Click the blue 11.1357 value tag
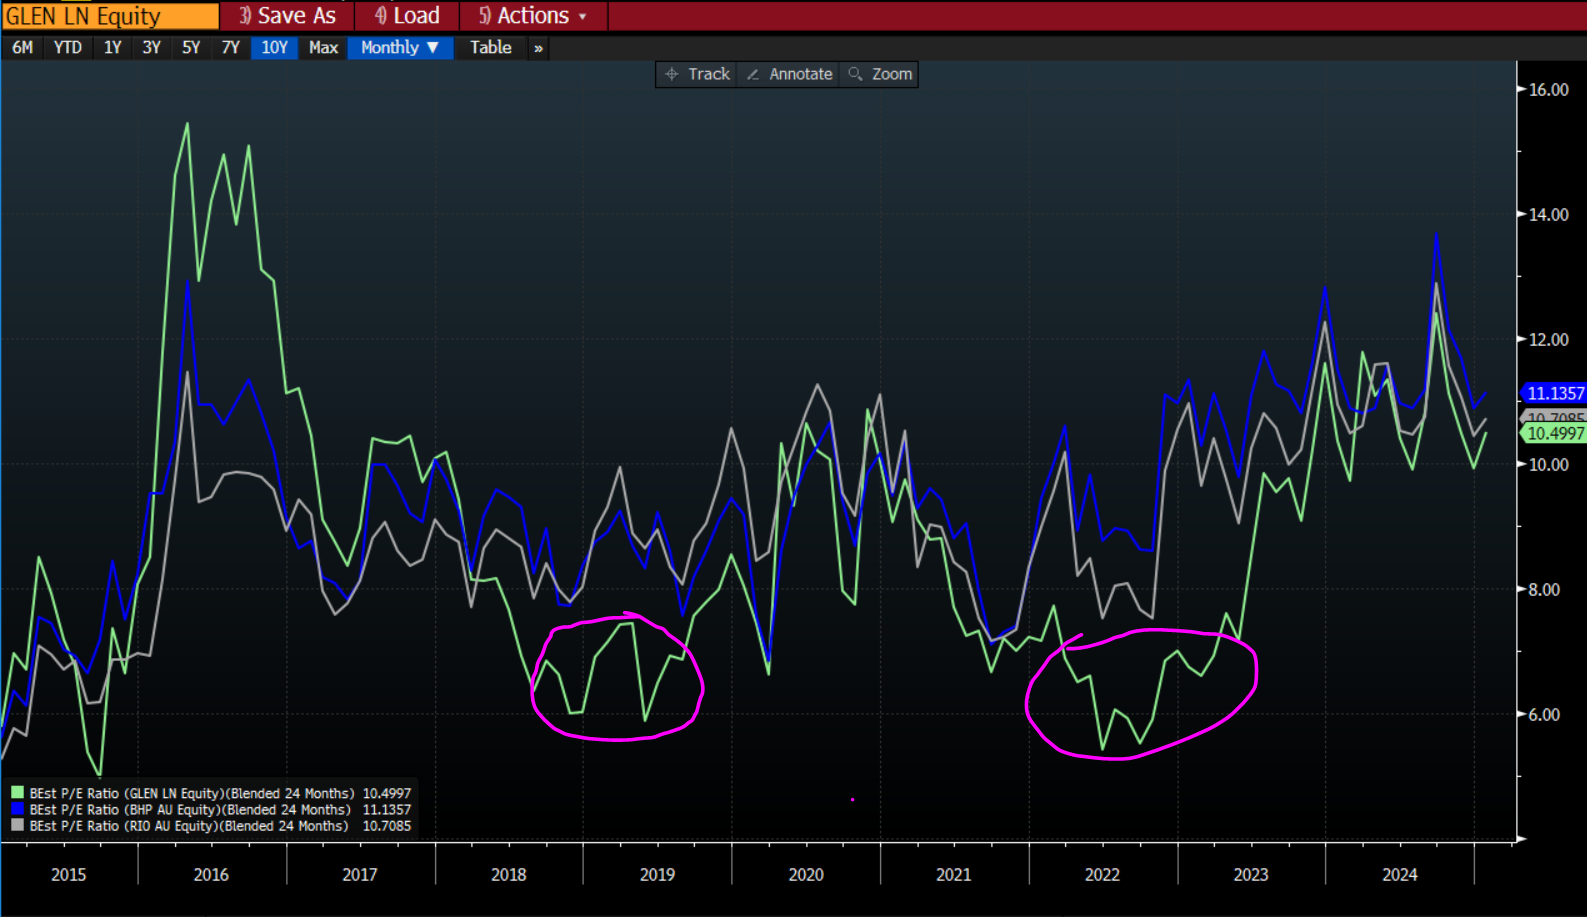Screen dimensions: 1587x917 point(1554,393)
